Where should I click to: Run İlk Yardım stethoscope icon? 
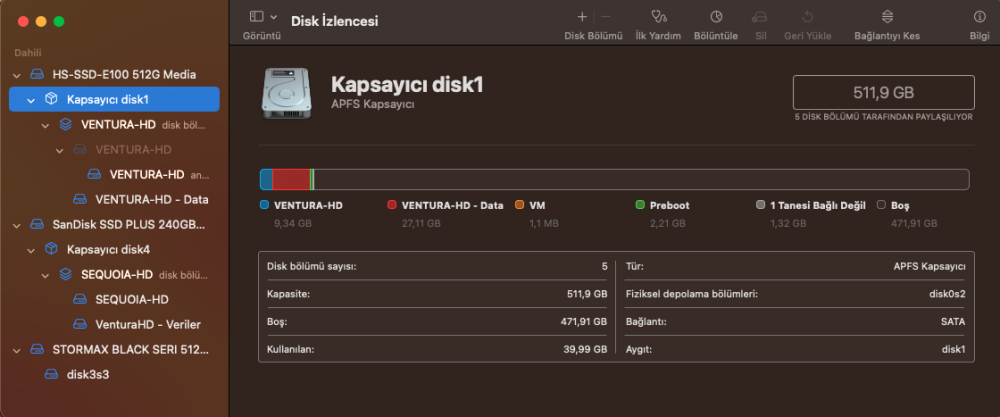tap(658, 17)
